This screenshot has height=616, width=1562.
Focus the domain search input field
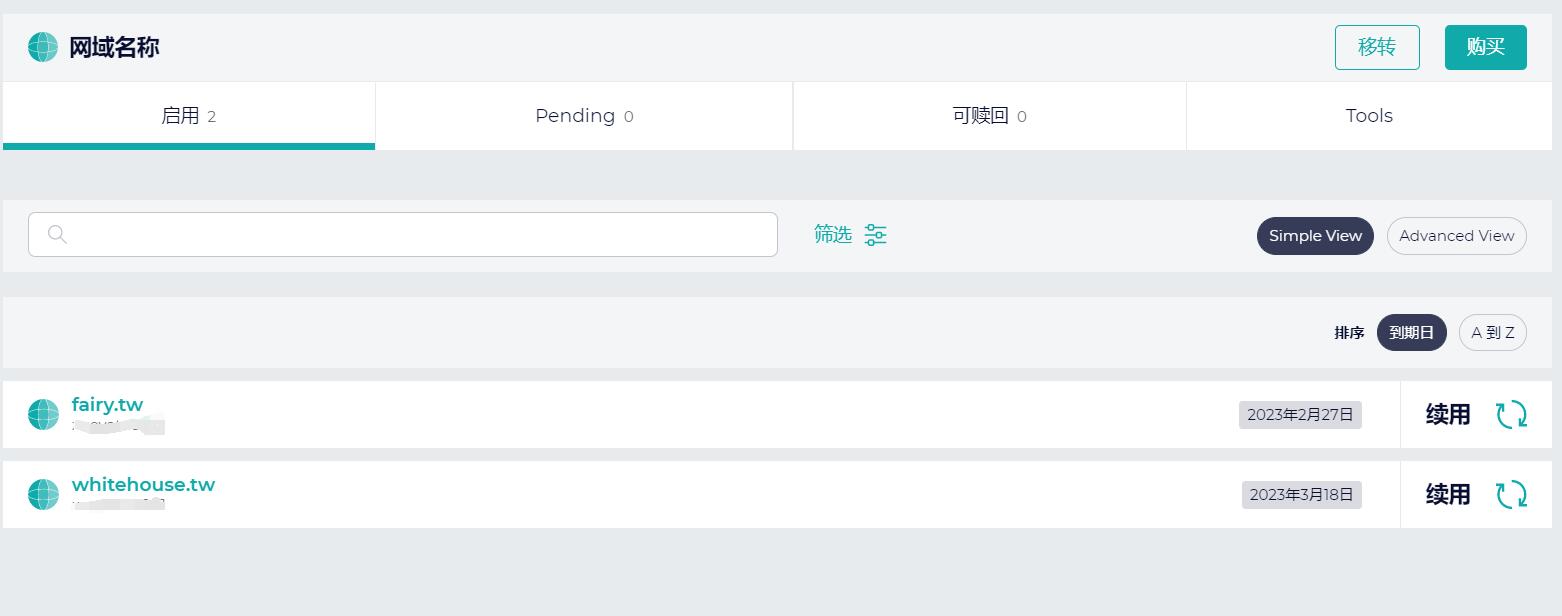[420, 234]
